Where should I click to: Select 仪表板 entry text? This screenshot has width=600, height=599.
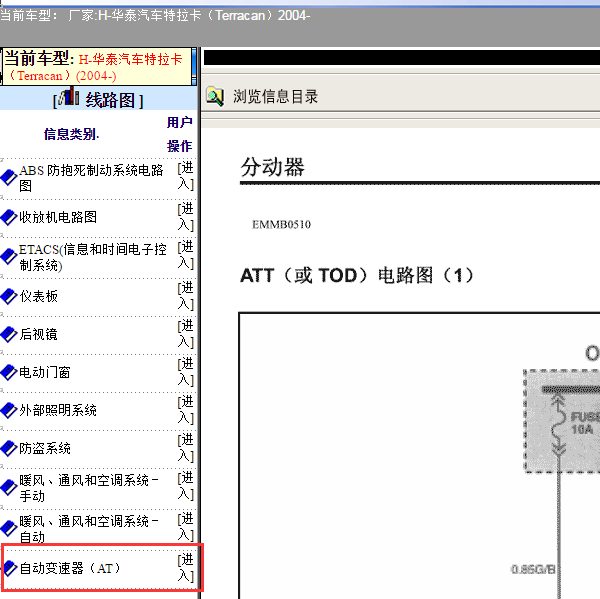[x=39, y=296]
